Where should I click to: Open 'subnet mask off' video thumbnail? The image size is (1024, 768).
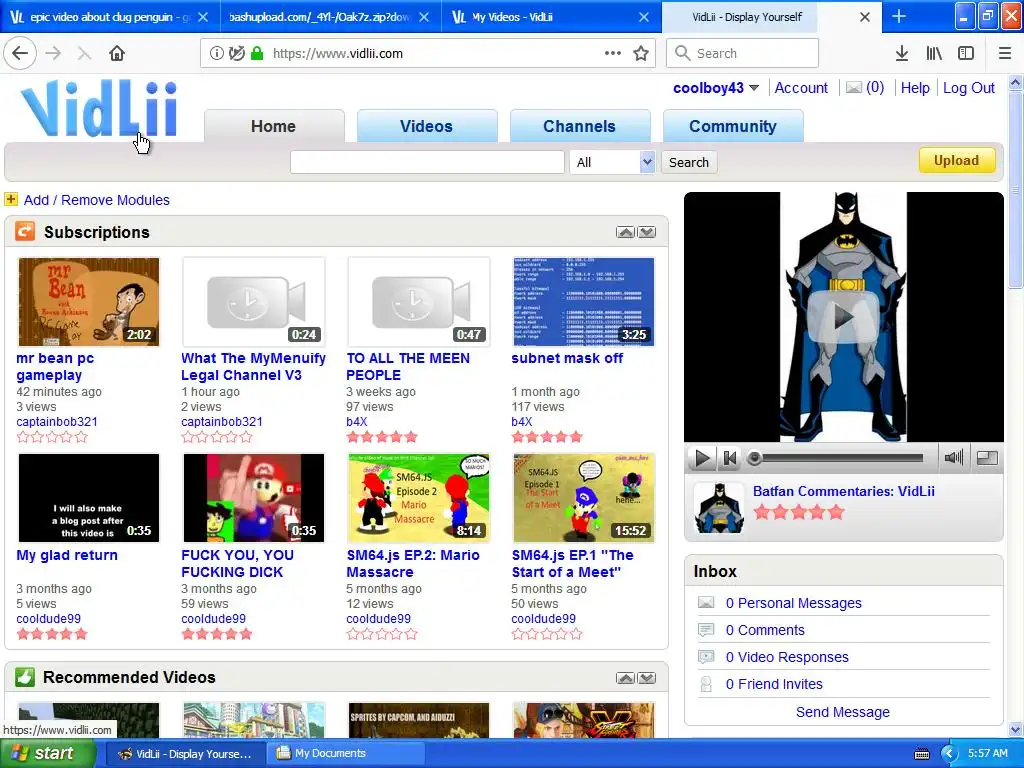pos(584,302)
